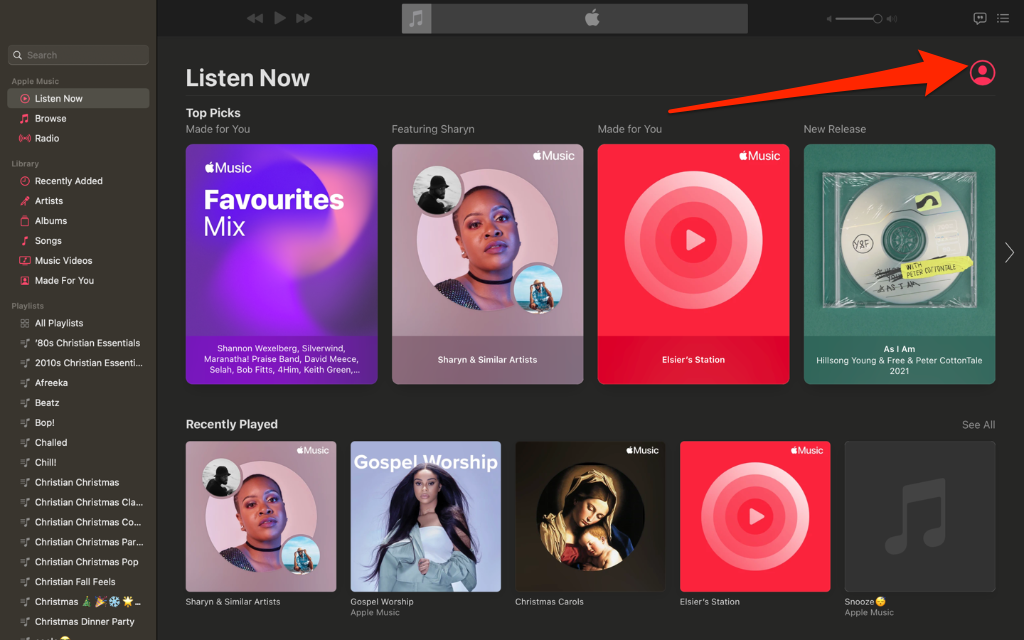1024x640 pixels.
Task: Show more Top Picks with right chevron
Action: pos(1010,252)
